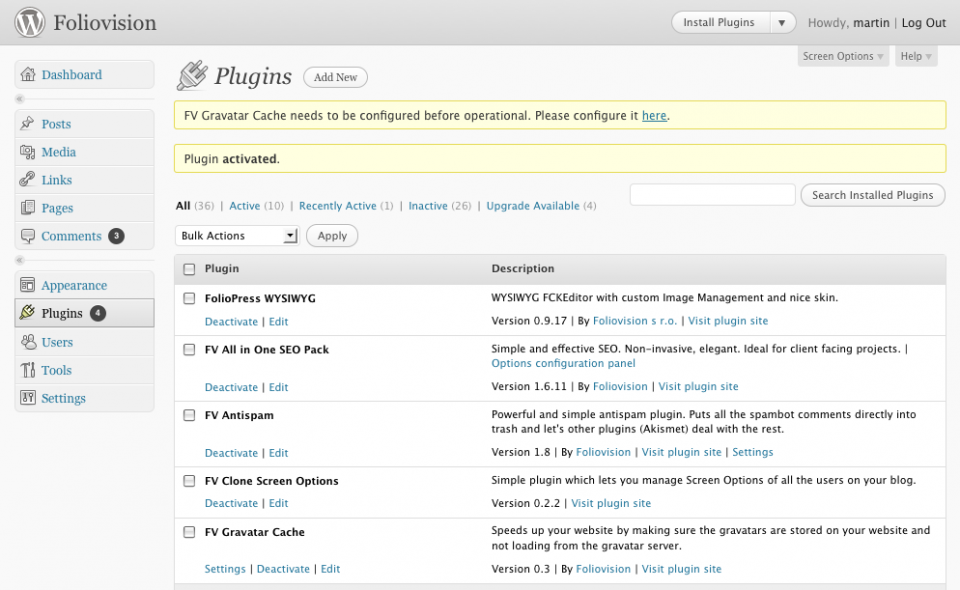Viewport: 960px width, 590px height.
Task: Click the Plugins update badge showing 4
Action: coord(98,313)
